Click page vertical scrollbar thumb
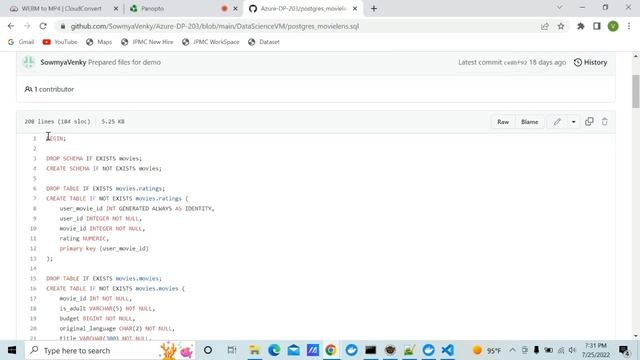 click(x=636, y=92)
